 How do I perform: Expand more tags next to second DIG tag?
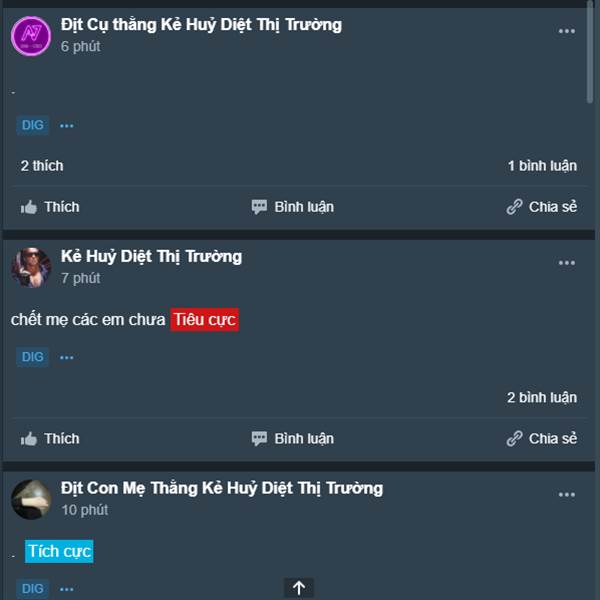coord(67,357)
